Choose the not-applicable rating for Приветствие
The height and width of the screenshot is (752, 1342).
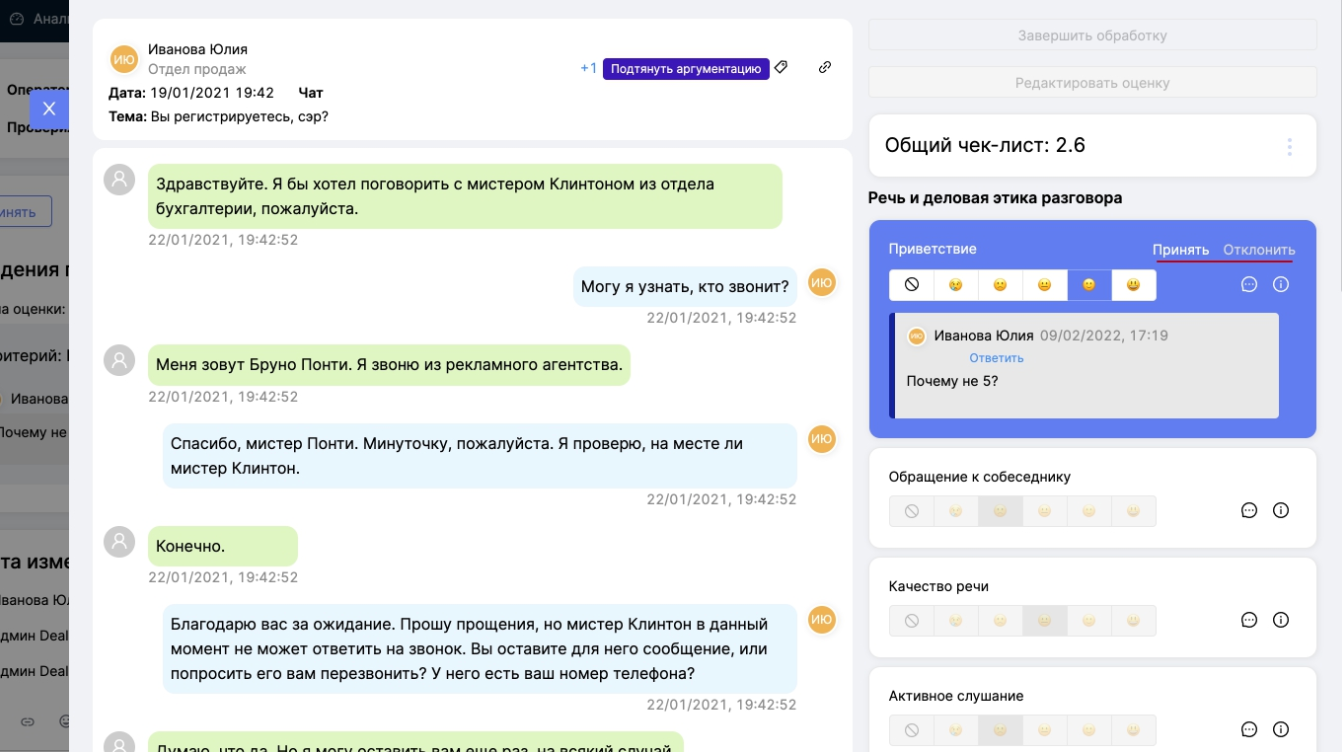[x=912, y=285]
